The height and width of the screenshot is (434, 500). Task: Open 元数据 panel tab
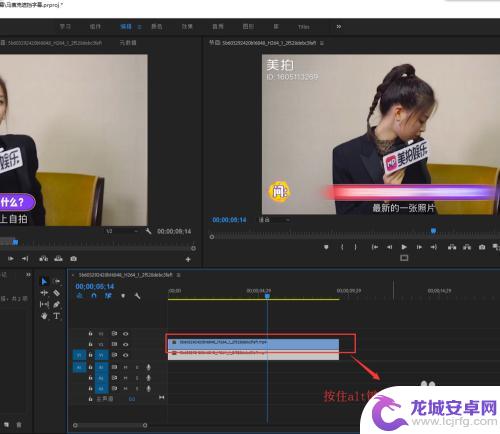pyautogui.click(x=128, y=43)
